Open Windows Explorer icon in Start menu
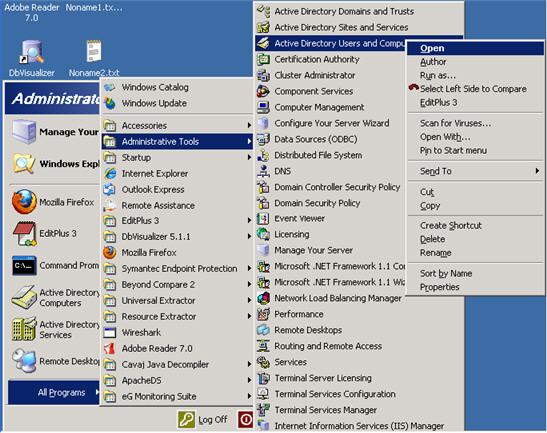The width and height of the screenshot is (547, 433). pyautogui.click(x=24, y=163)
